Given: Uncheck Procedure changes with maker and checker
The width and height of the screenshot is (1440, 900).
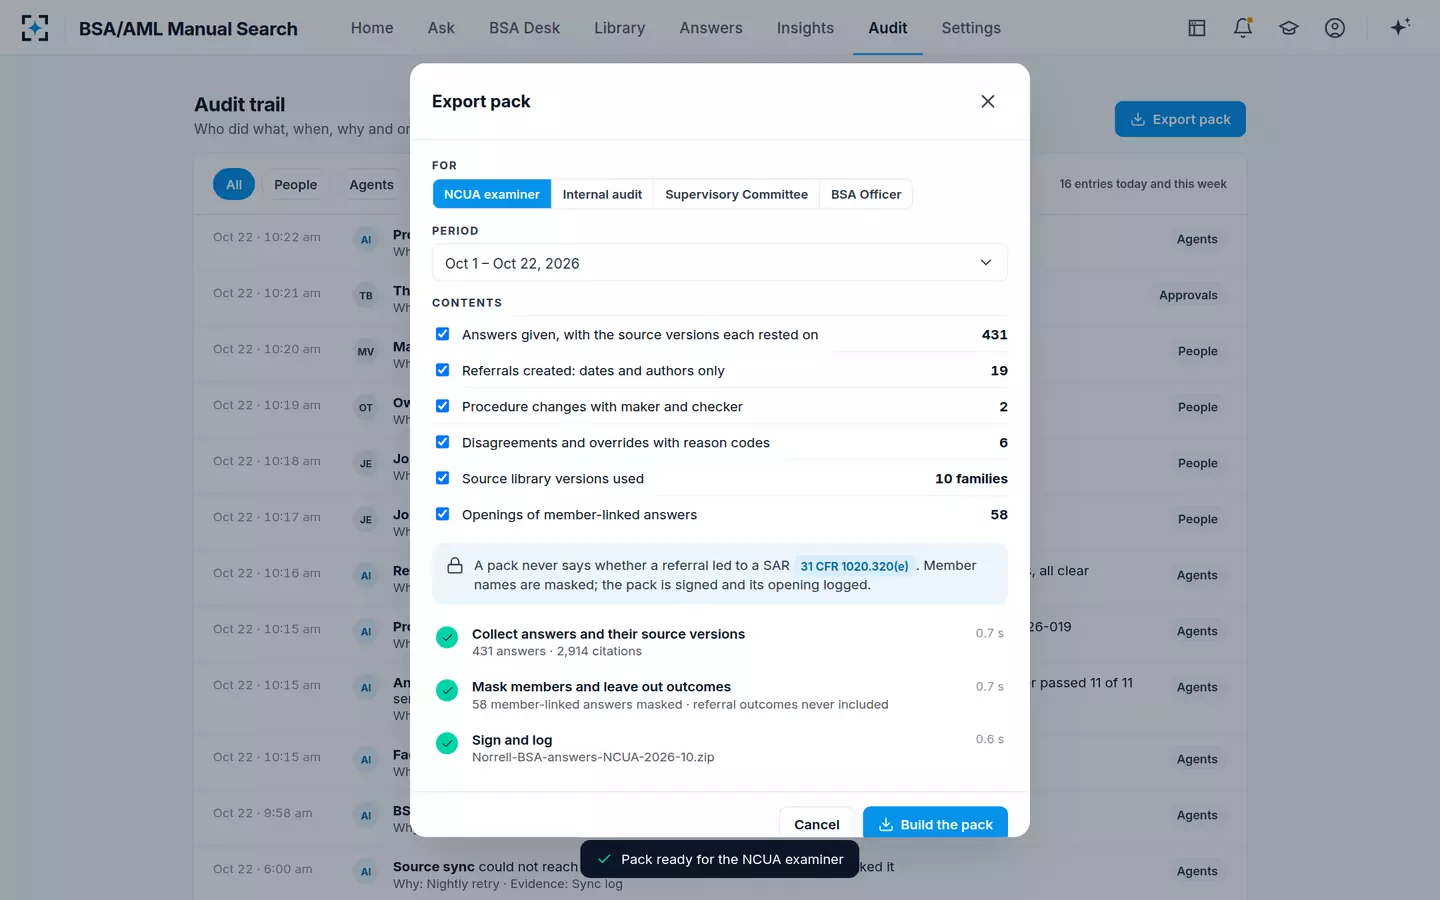Looking at the screenshot, I should [x=442, y=406].
